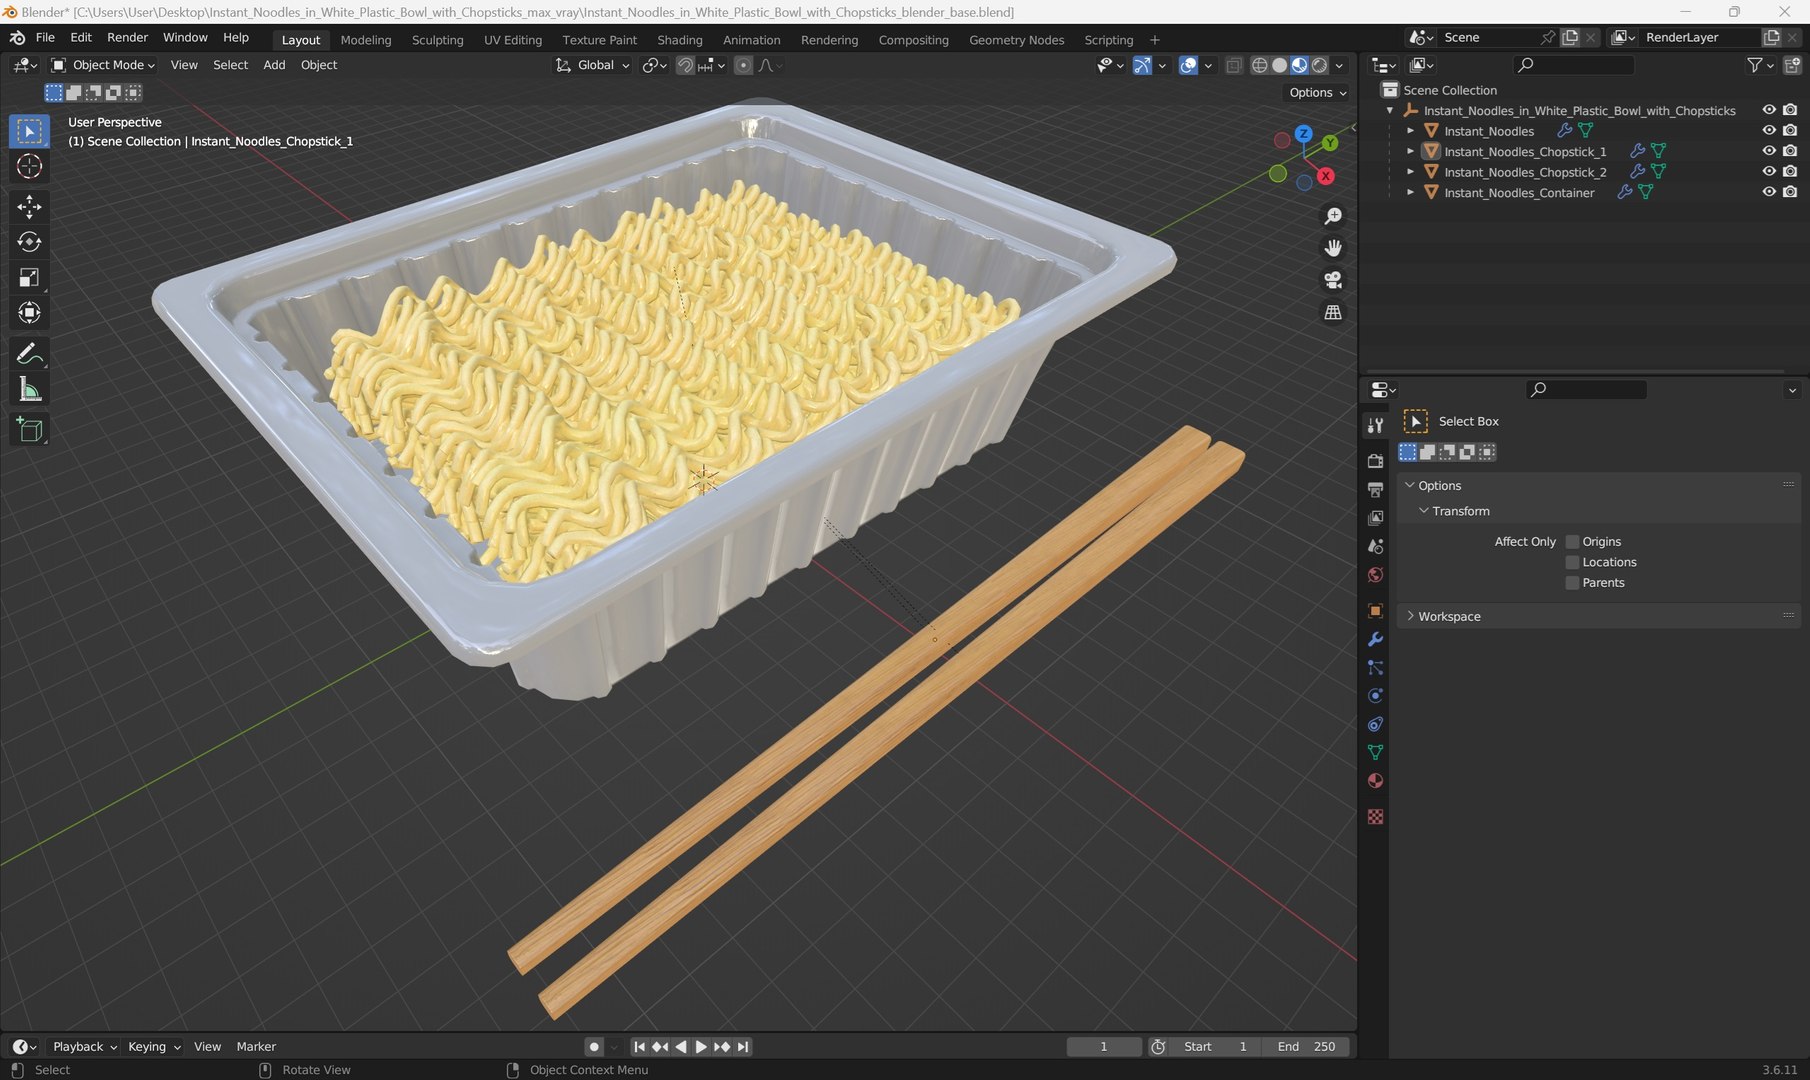The image size is (1810, 1080).
Task: Open the Keying popover in timeline
Action: [154, 1047]
